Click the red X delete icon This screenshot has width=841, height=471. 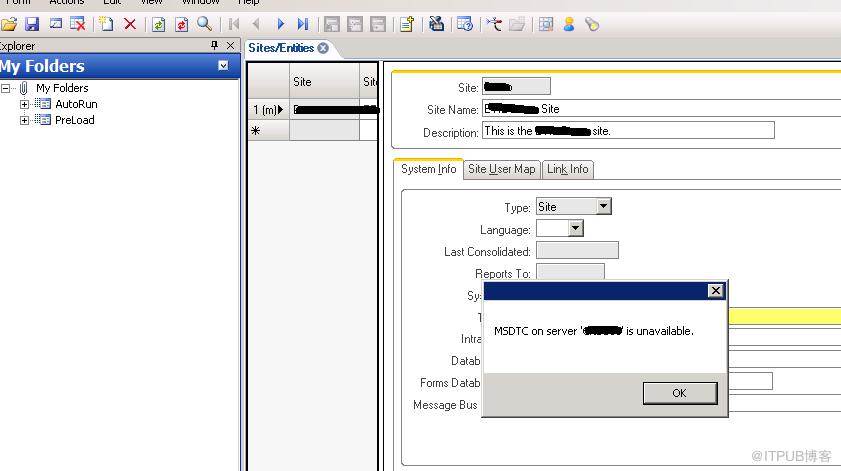tap(130, 24)
